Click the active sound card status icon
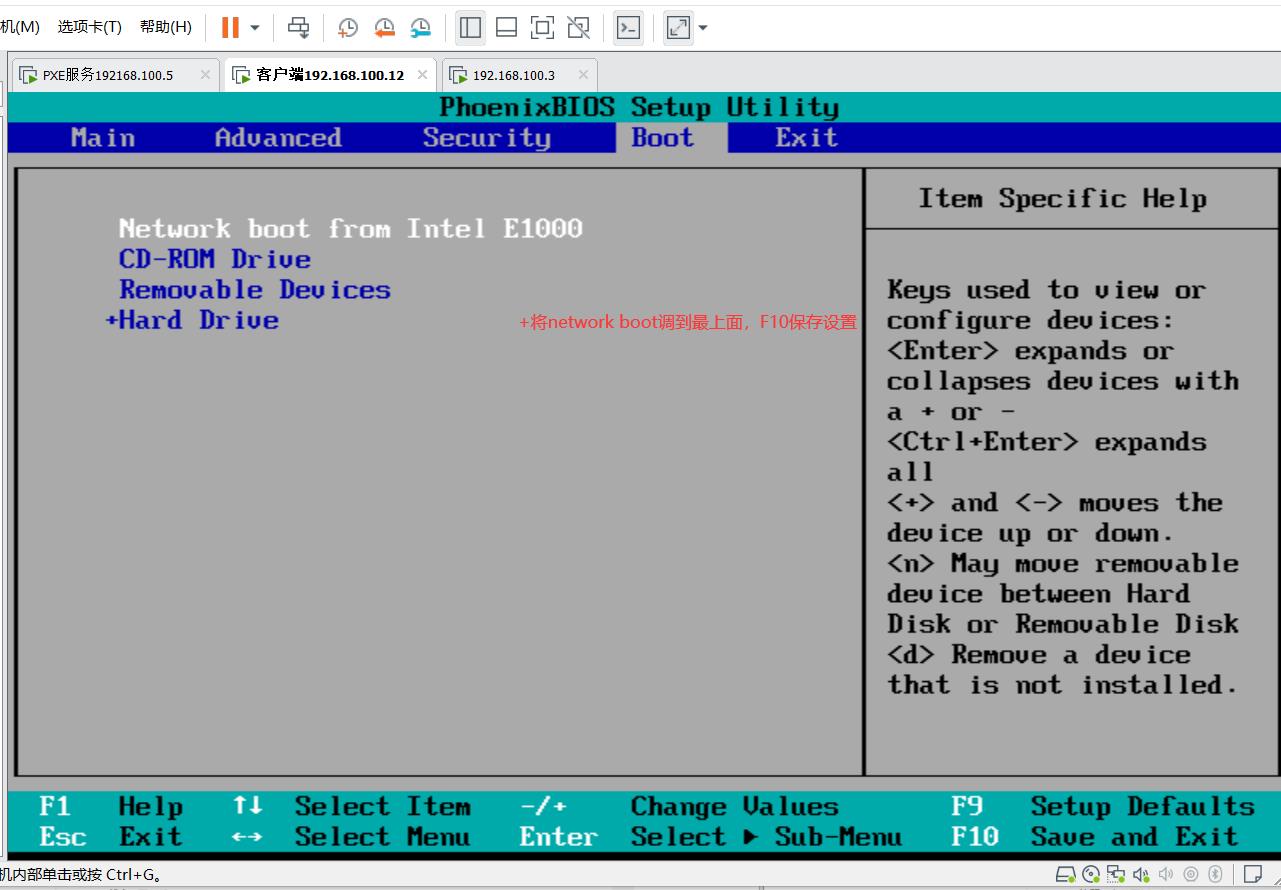The height and width of the screenshot is (890, 1281). click(x=1140, y=874)
